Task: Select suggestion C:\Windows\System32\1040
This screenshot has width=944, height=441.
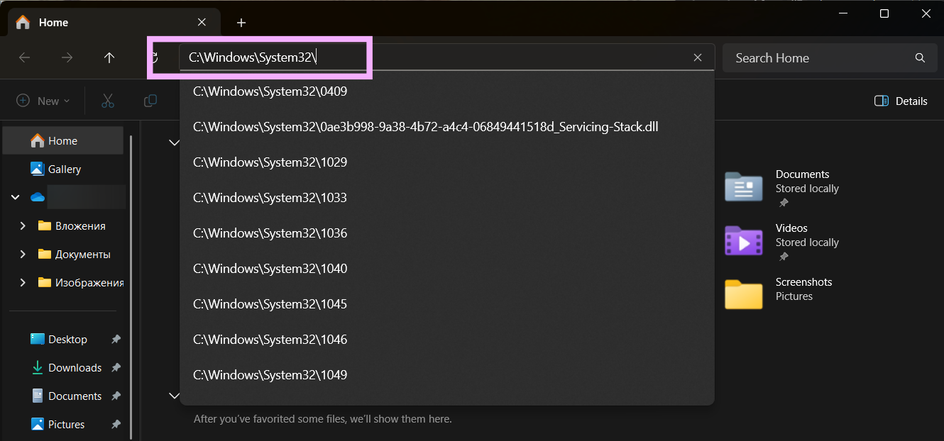Action: coord(447,269)
